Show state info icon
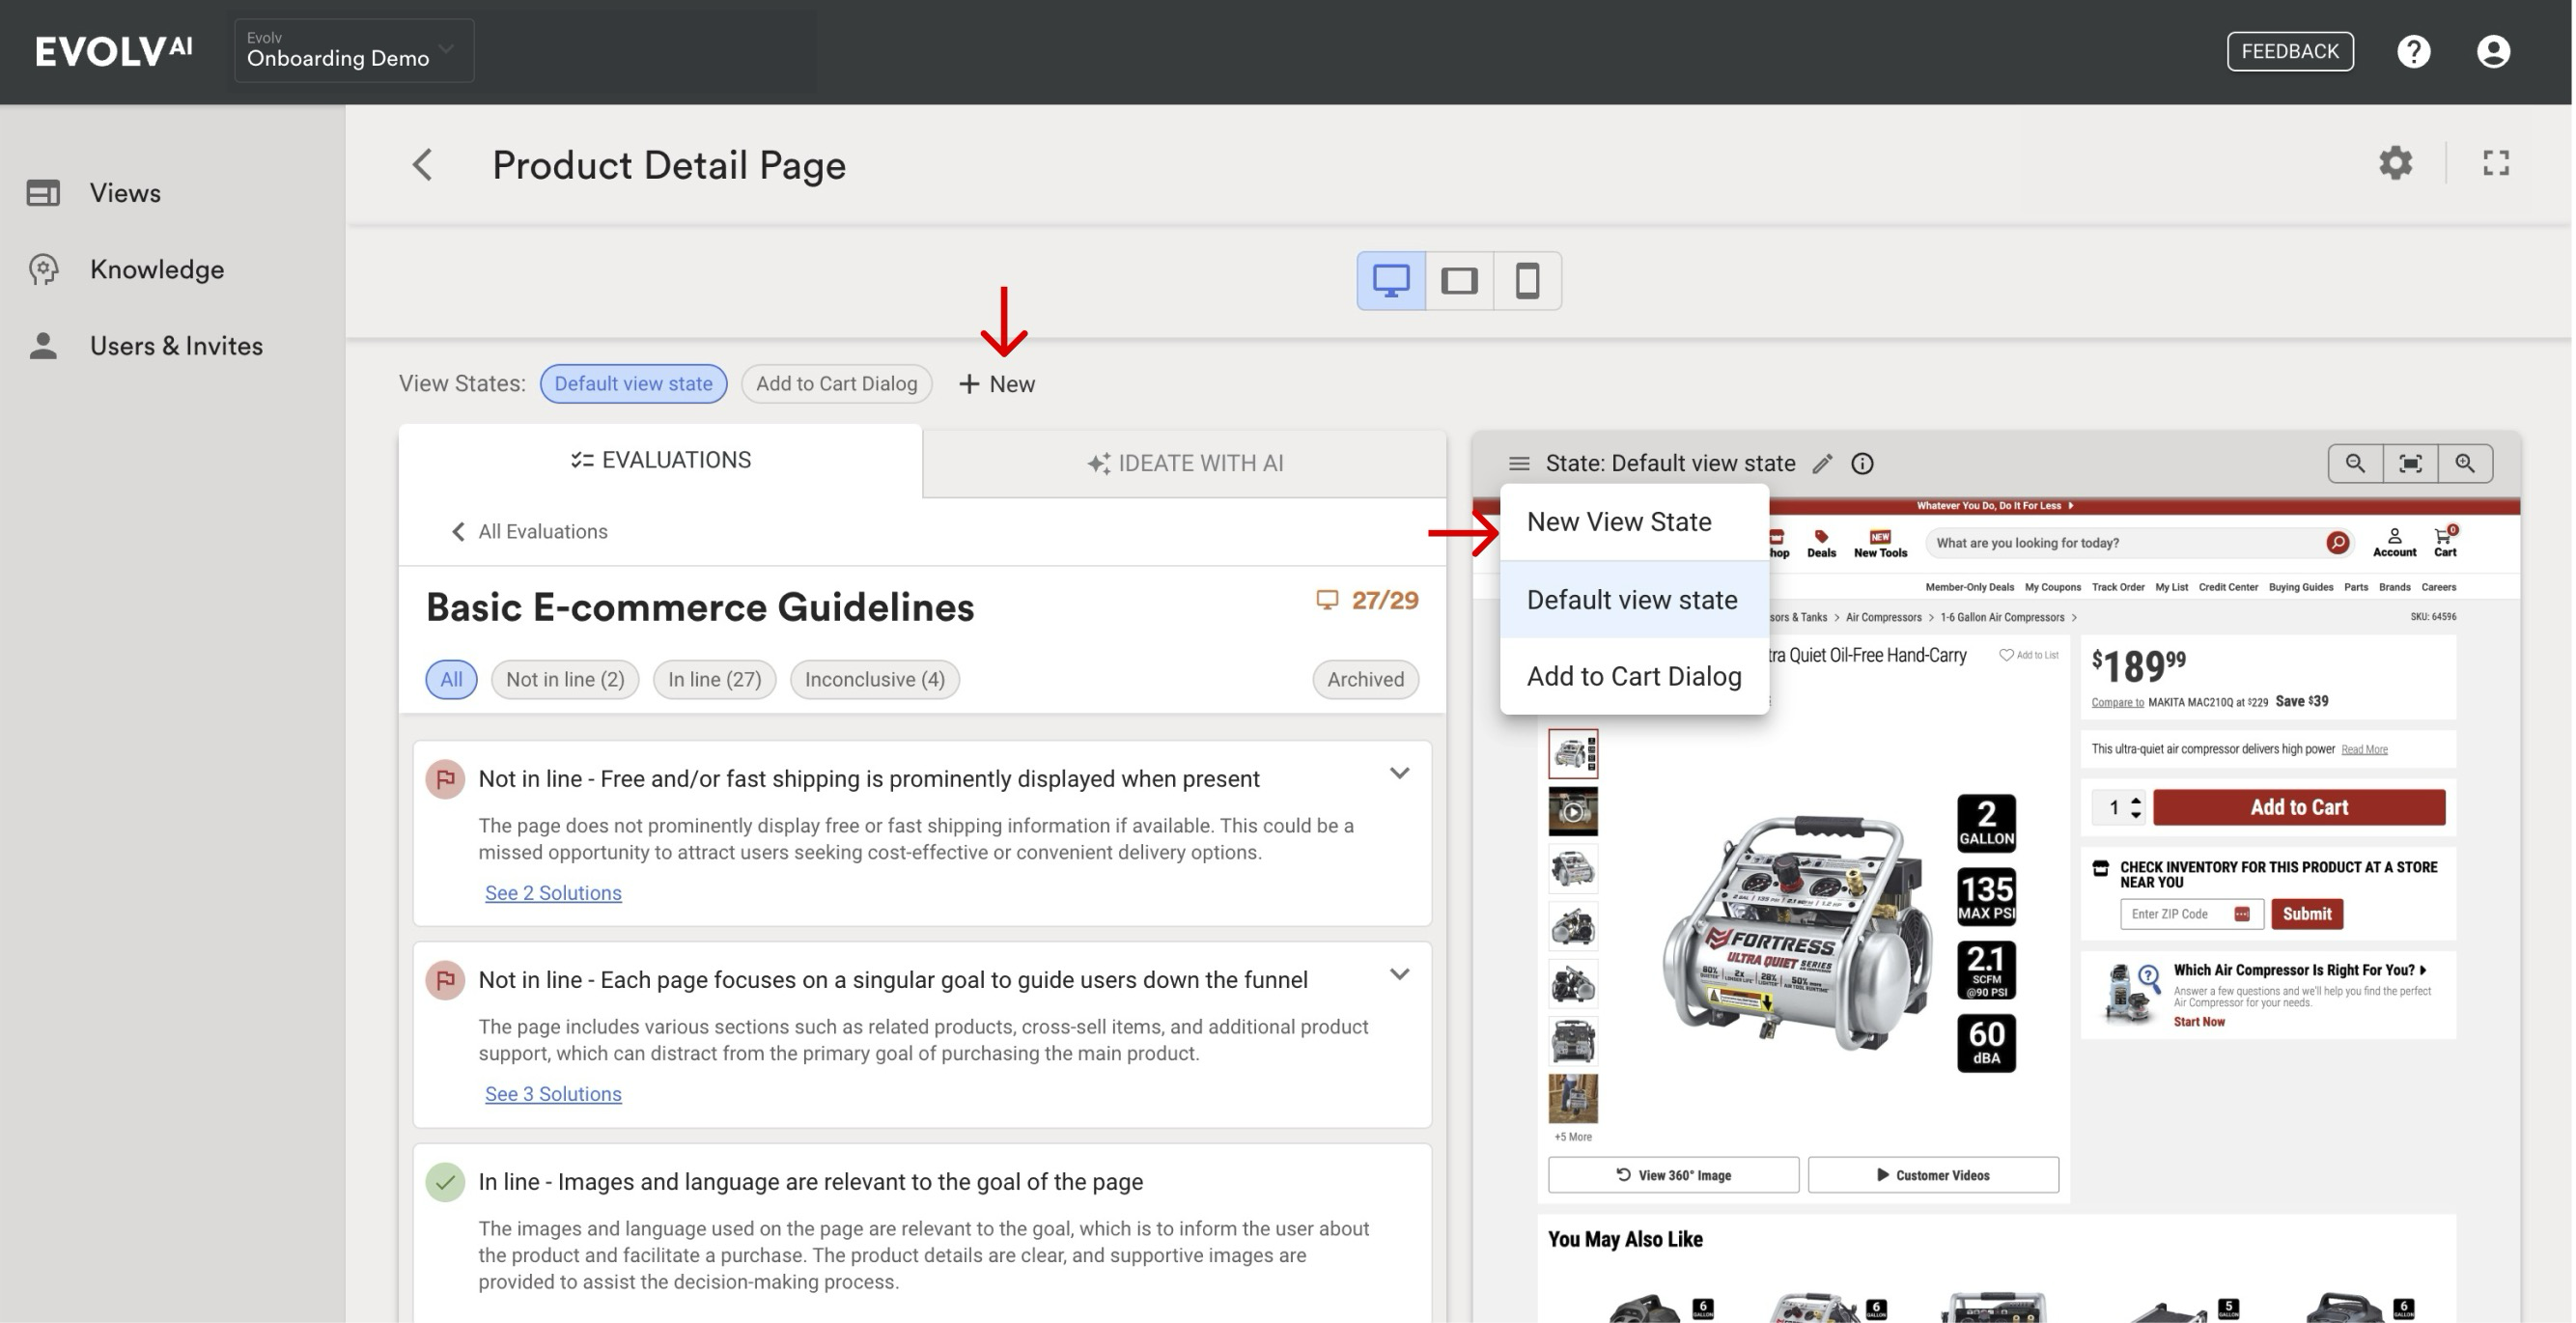Screen dimensions: 2576x1323 1861,463
